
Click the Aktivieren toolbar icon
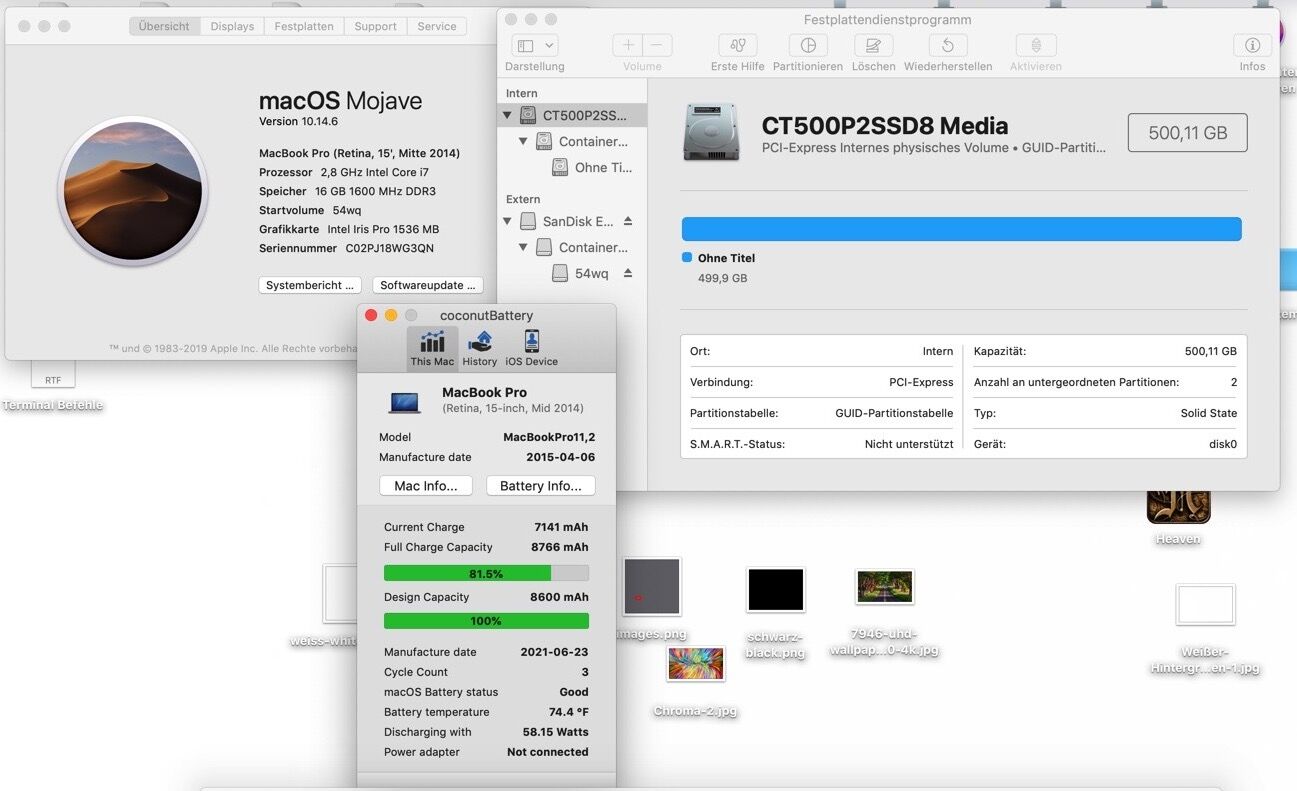click(x=1036, y=46)
